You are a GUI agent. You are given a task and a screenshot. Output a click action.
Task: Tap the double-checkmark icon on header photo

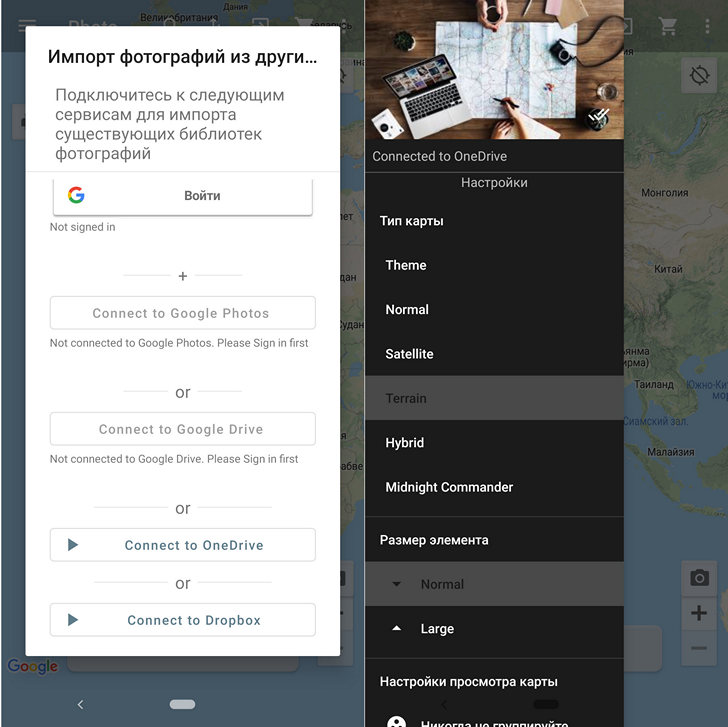coord(598,115)
